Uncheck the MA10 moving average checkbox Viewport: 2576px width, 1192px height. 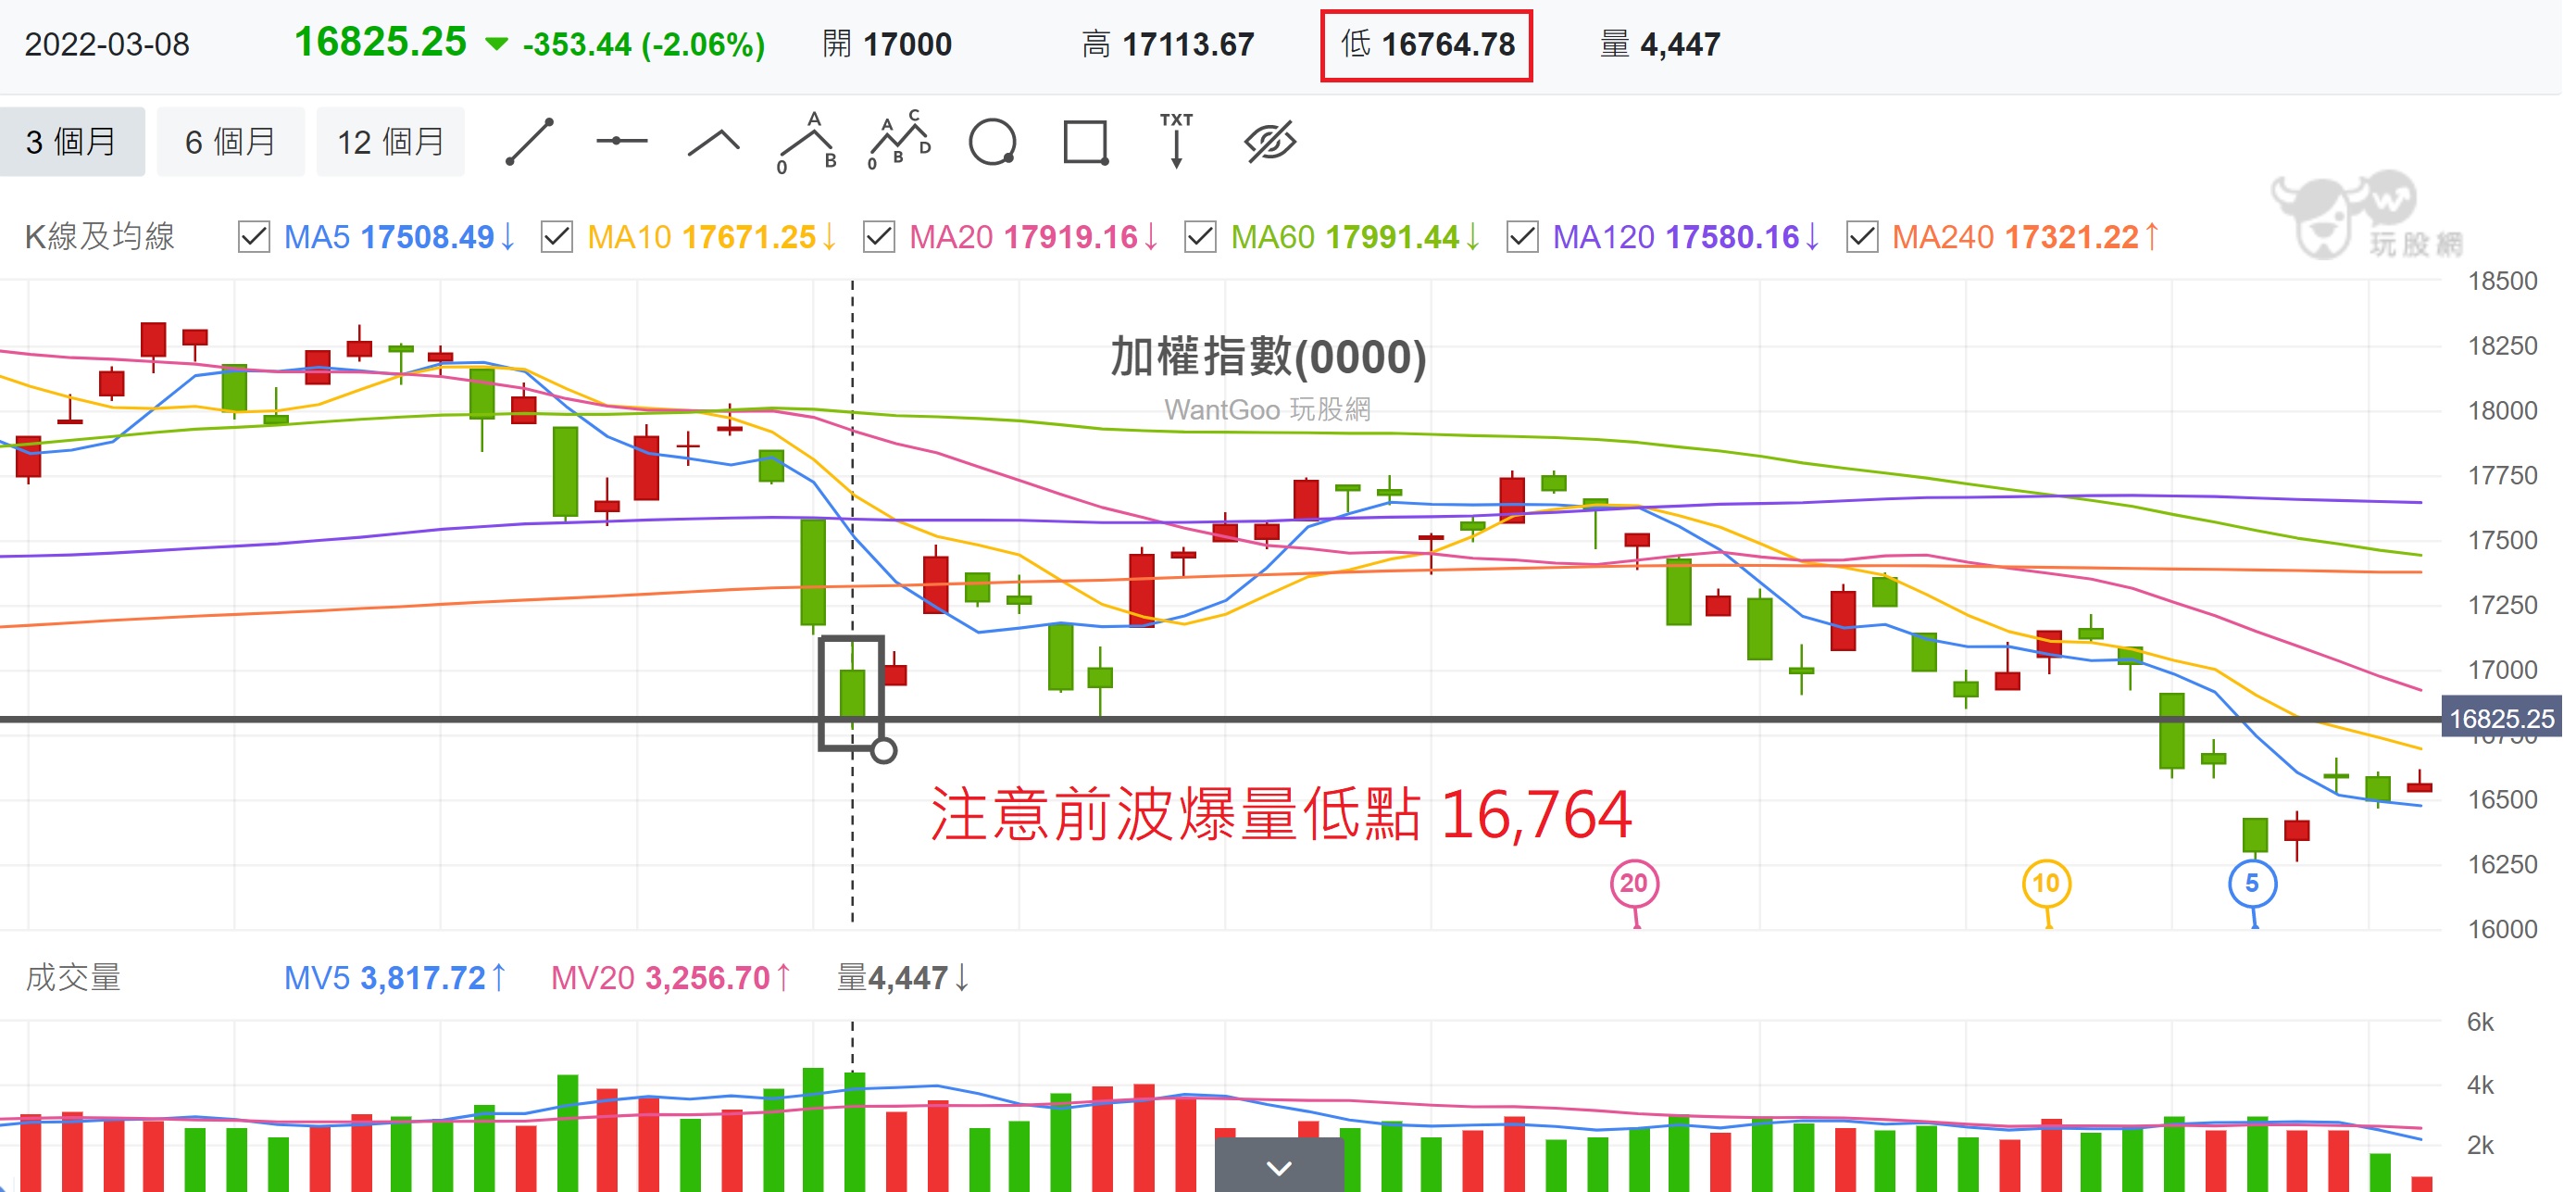click(x=557, y=238)
